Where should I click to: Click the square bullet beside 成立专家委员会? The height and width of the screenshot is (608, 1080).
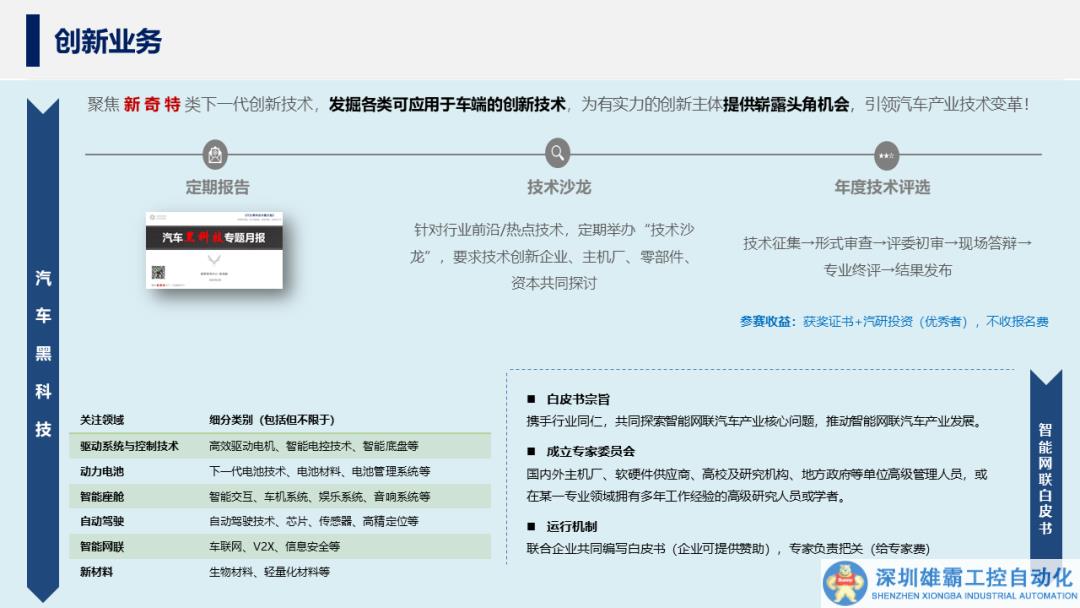coord(532,452)
